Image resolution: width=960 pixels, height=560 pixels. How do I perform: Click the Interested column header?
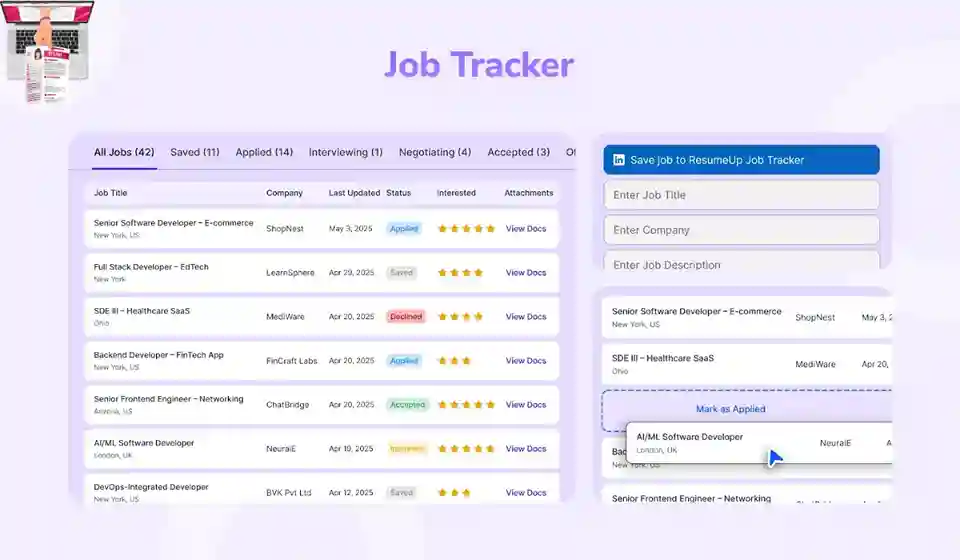pyautogui.click(x=456, y=193)
